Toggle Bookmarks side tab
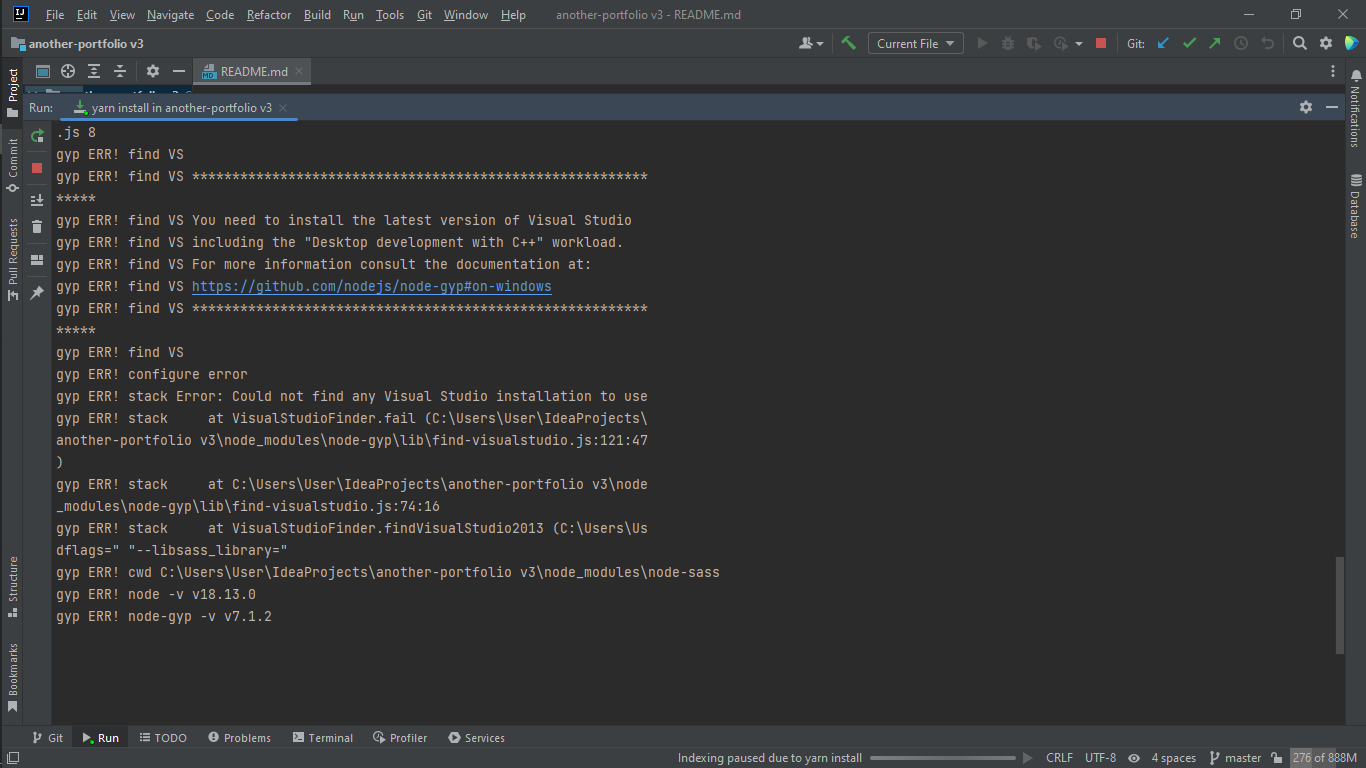Screen dimensions: 1366x768 (12, 677)
